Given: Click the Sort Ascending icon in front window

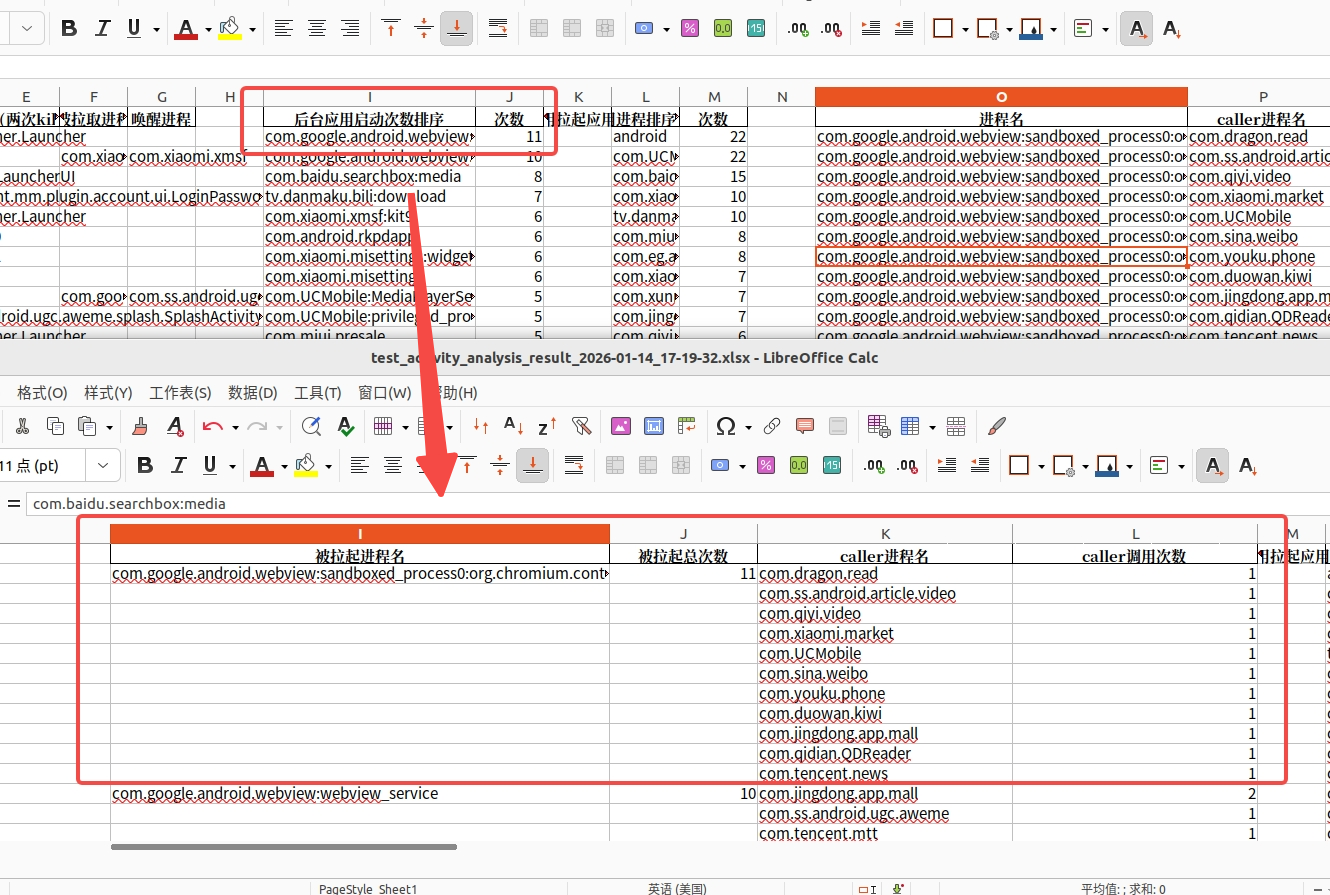Looking at the screenshot, I should 514,427.
